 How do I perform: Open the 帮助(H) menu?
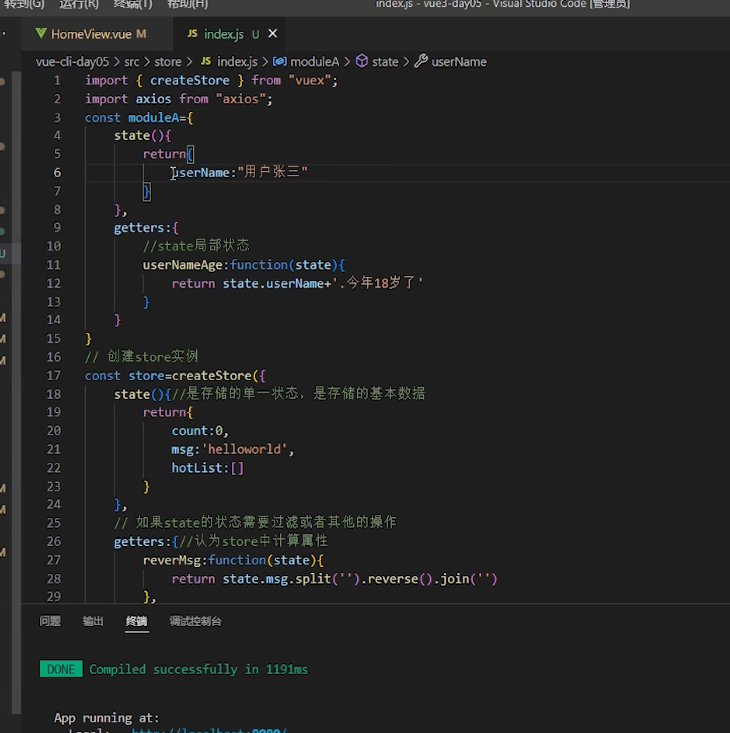[x=187, y=4]
